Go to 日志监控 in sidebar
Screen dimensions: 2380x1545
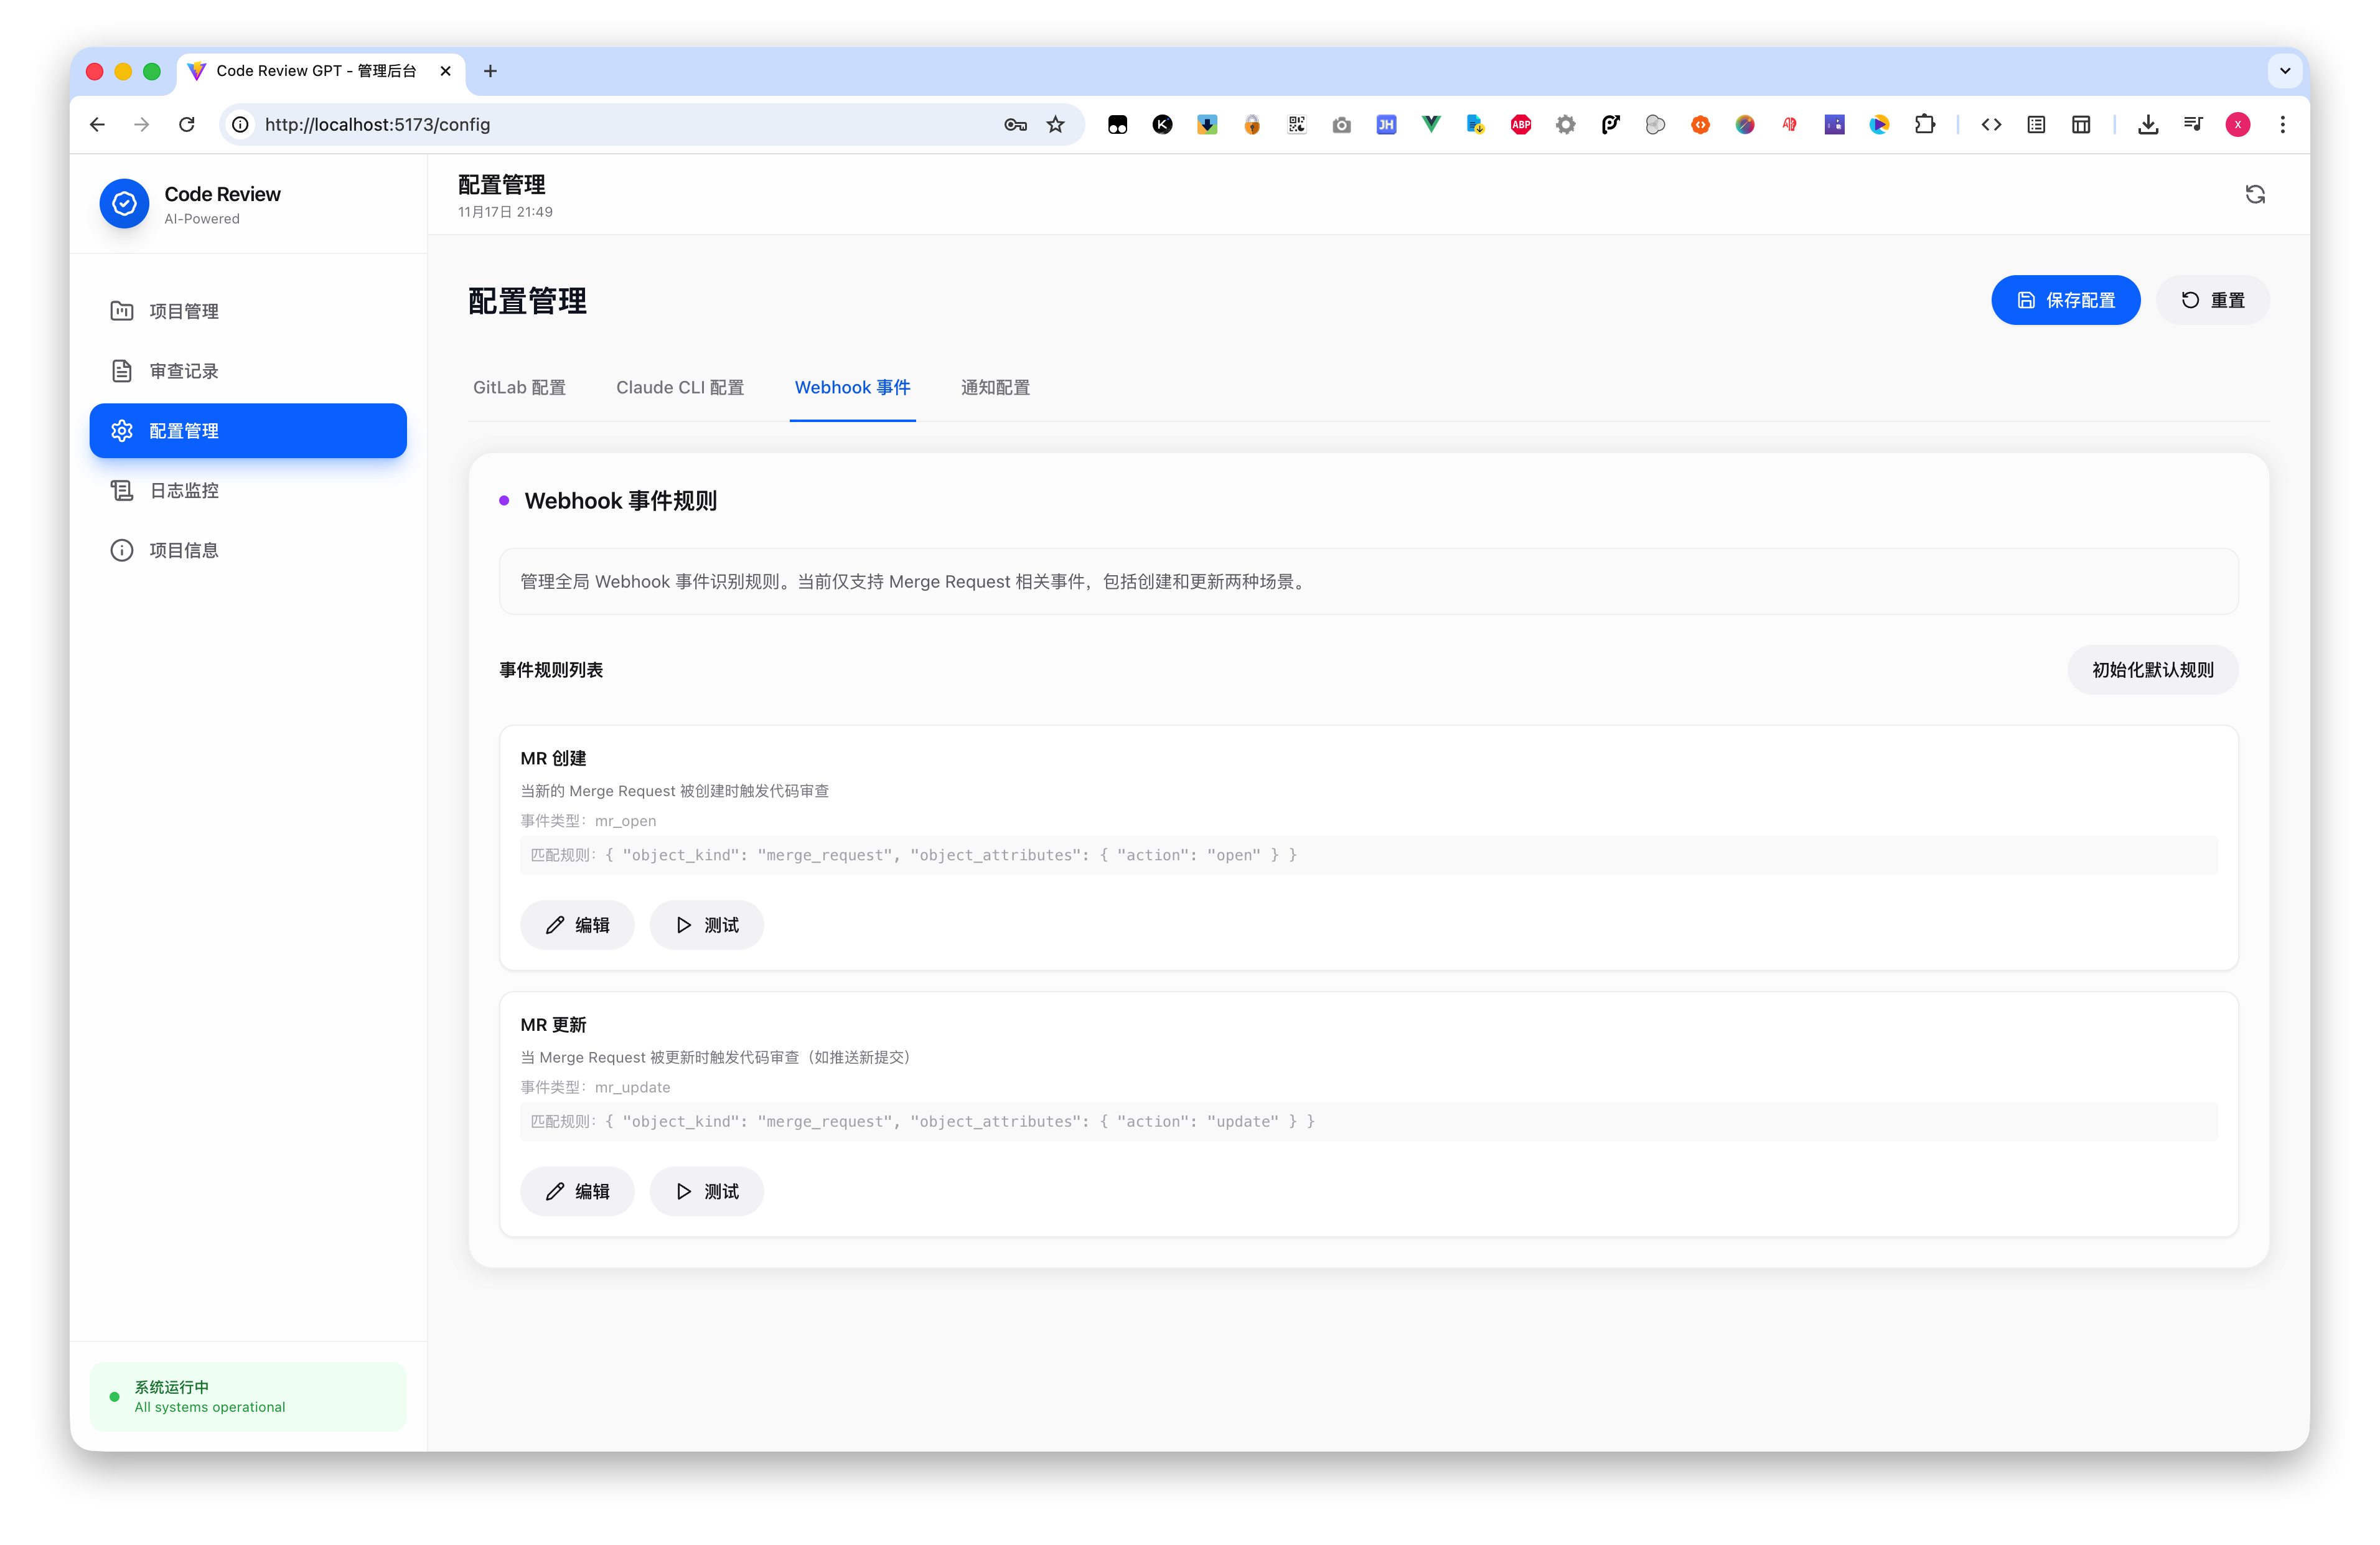[184, 490]
